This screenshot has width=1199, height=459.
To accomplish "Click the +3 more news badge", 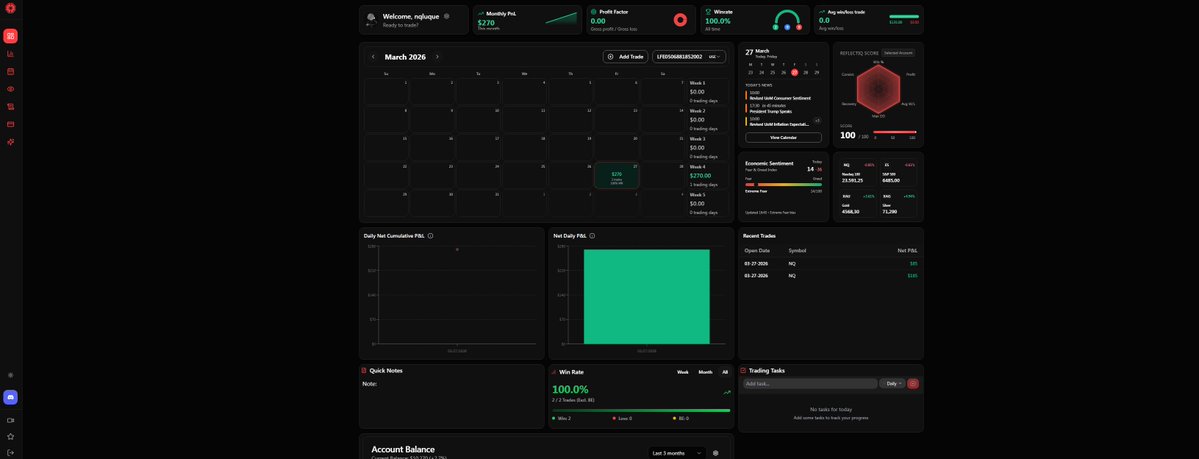I will (x=817, y=120).
